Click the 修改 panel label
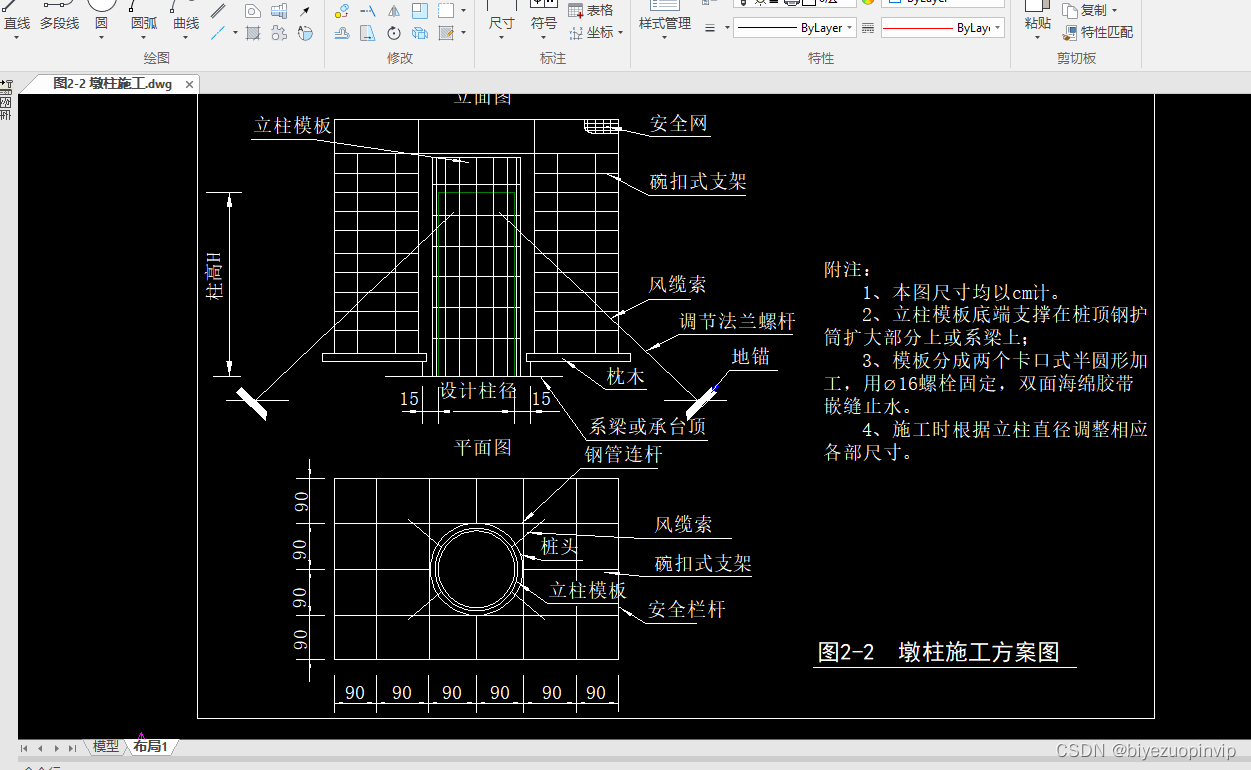1251x770 pixels. [400, 58]
